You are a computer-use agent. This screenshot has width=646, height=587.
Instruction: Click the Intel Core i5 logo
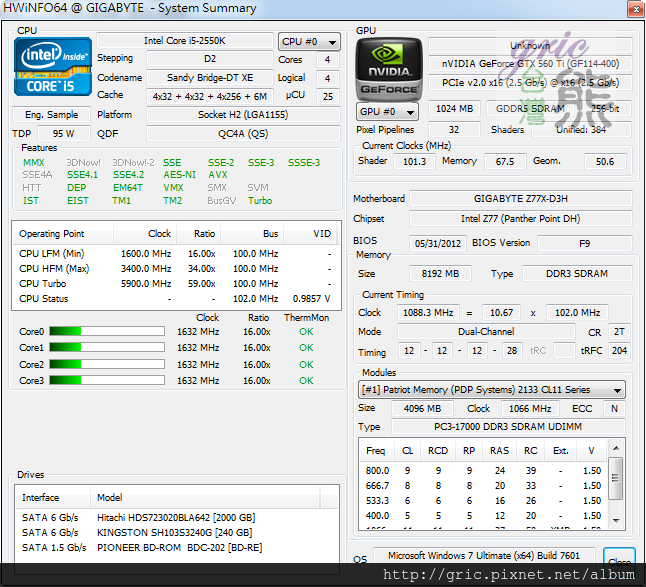[x=53, y=66]
